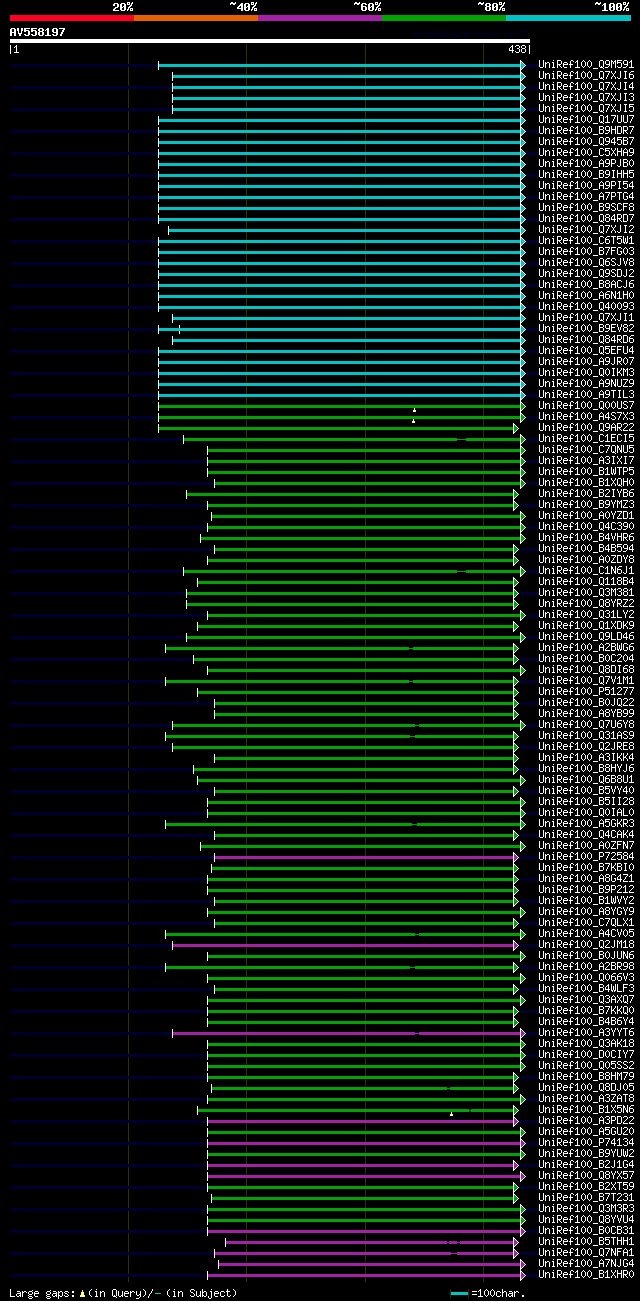The height and width of the screenshot is (1301, 640).
Task: Open hit UniRef100_A7PTG4
Action: (x=586, y=197)
